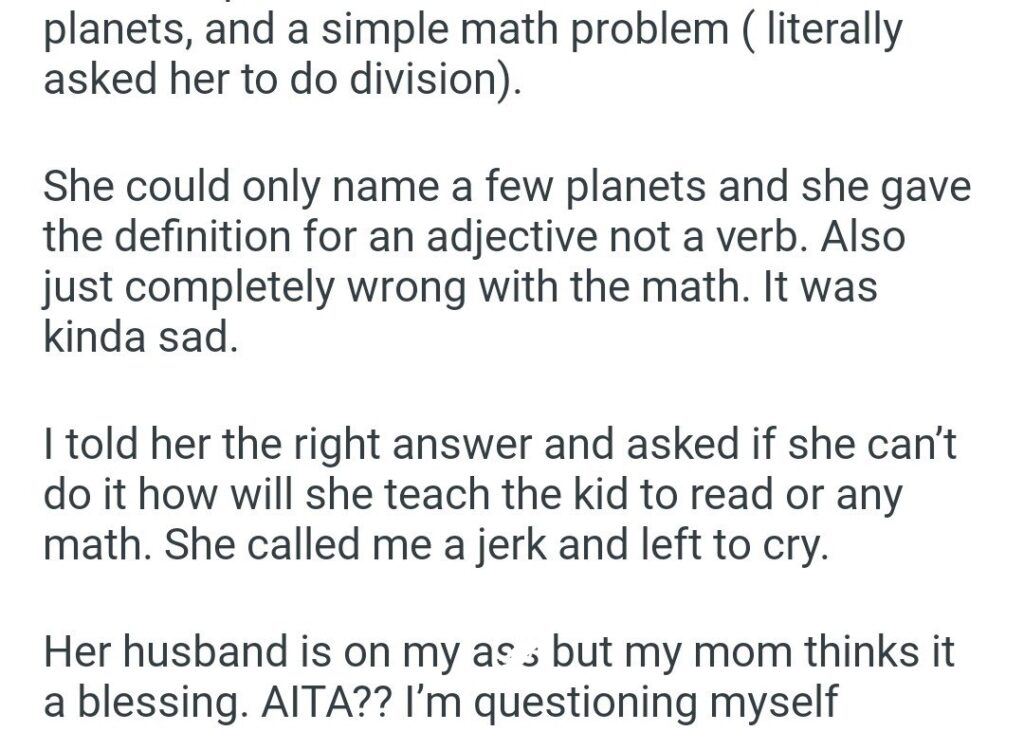The image size is (1024, 750).
Task: Click the words "Her husband"
Action: (x=158, y=652)
